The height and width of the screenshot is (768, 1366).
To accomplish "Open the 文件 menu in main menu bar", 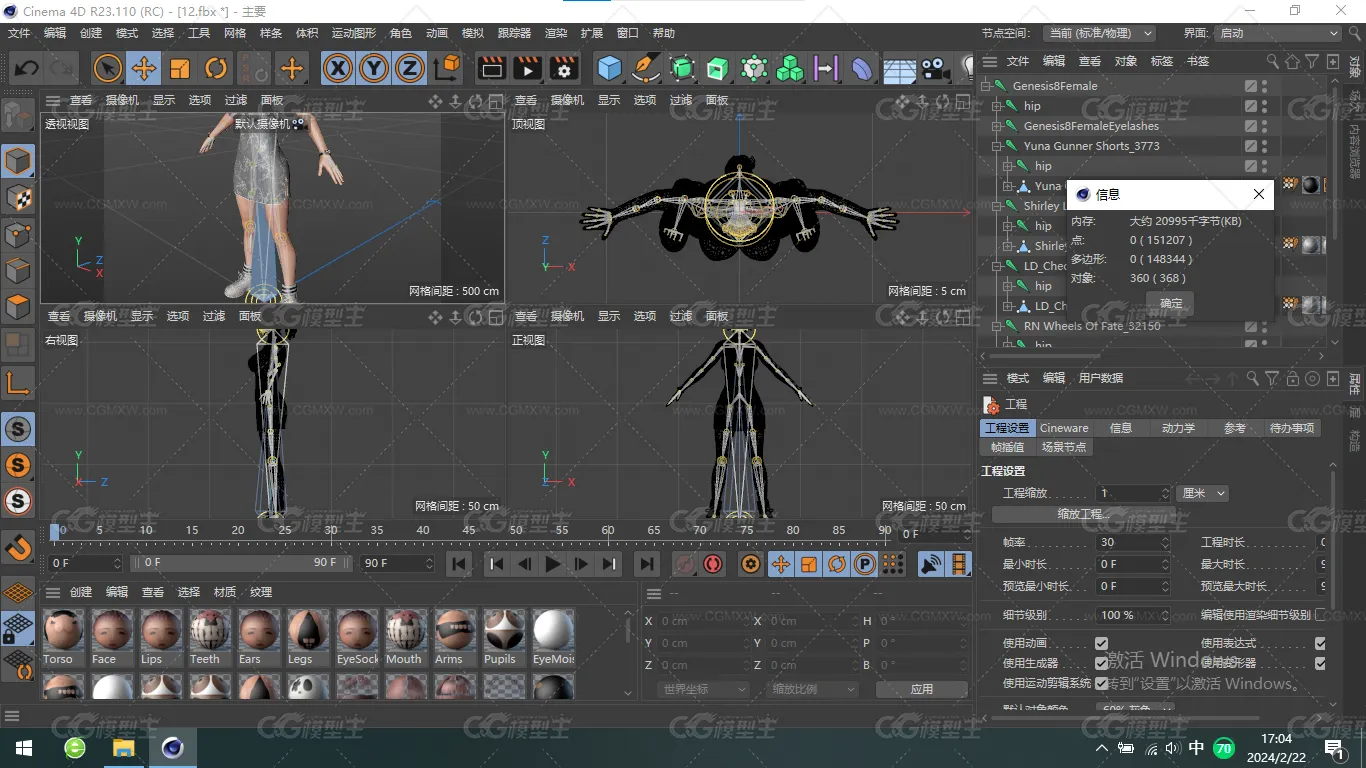I will pos(19,33).
